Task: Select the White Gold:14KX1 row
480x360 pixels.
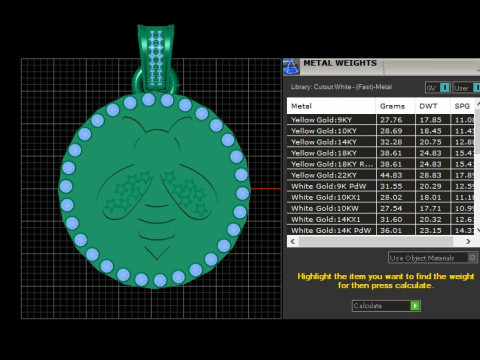Action: pyautogui.click(x=381, y=219)
